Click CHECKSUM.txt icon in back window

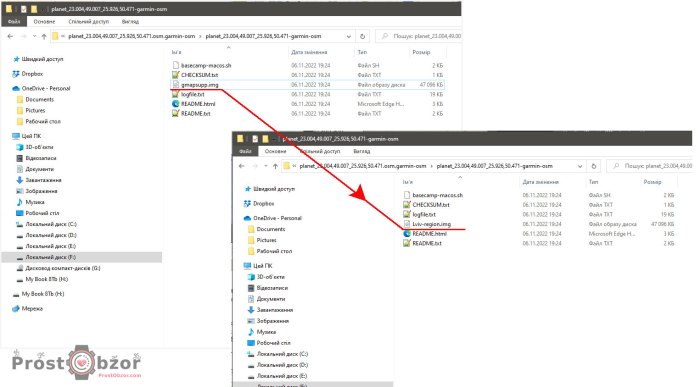(175, 75)
